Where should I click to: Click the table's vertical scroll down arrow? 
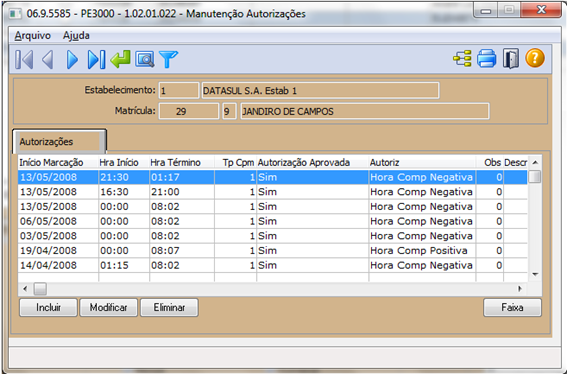coord(535,275)
